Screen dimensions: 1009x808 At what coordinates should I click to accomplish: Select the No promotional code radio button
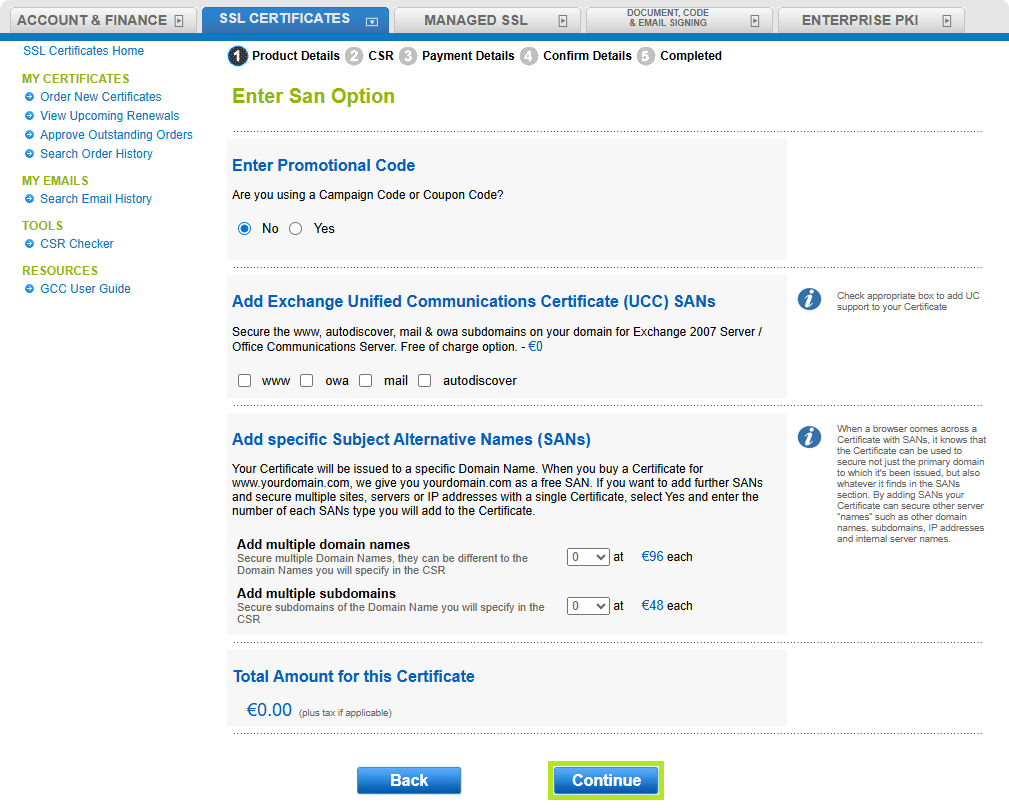245,229
